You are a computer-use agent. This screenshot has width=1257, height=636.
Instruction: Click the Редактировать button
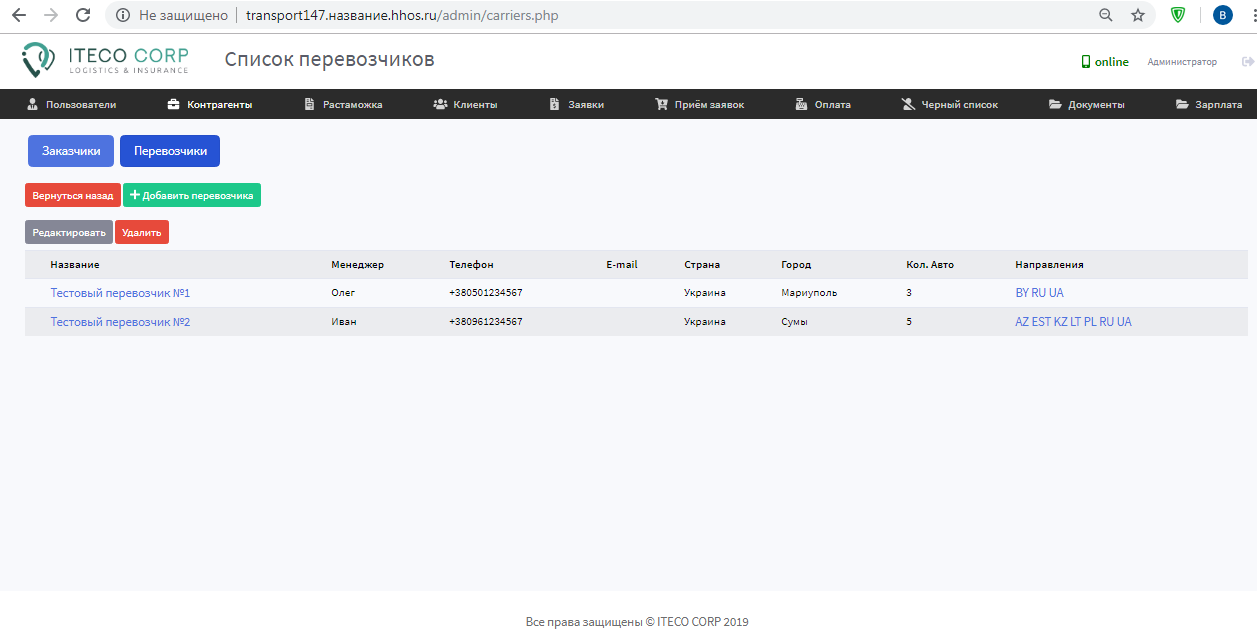(x=69, y=232)
